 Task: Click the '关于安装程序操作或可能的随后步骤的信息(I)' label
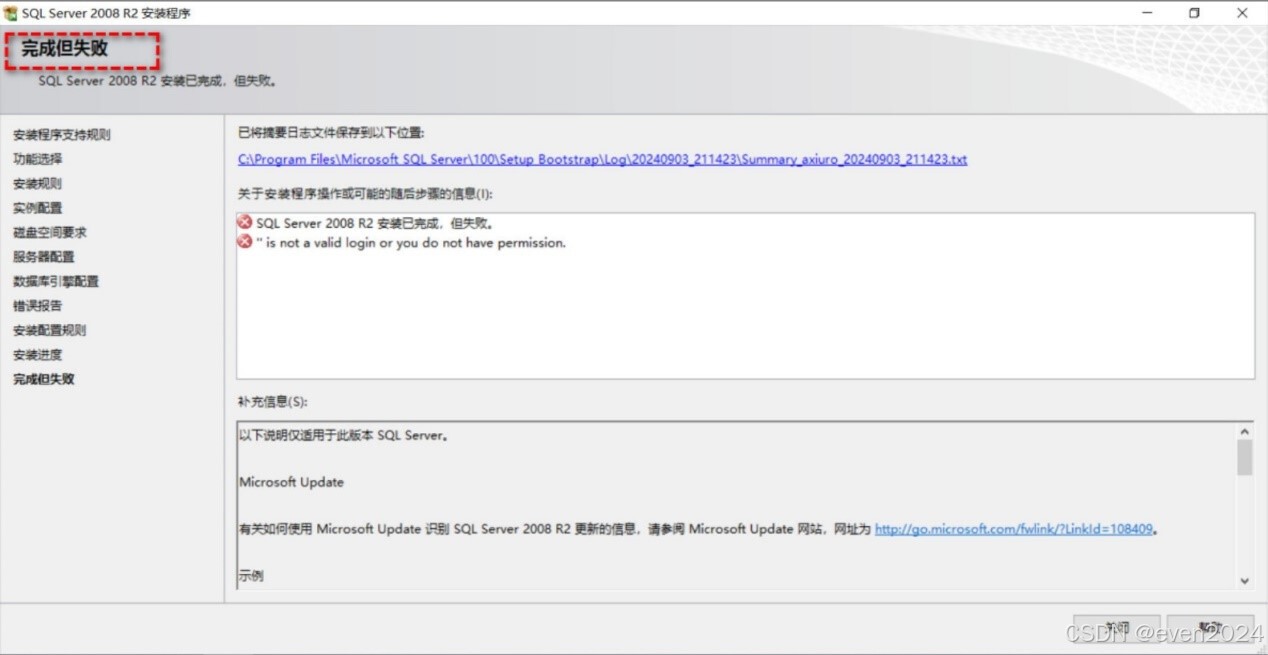pos(365,194)
